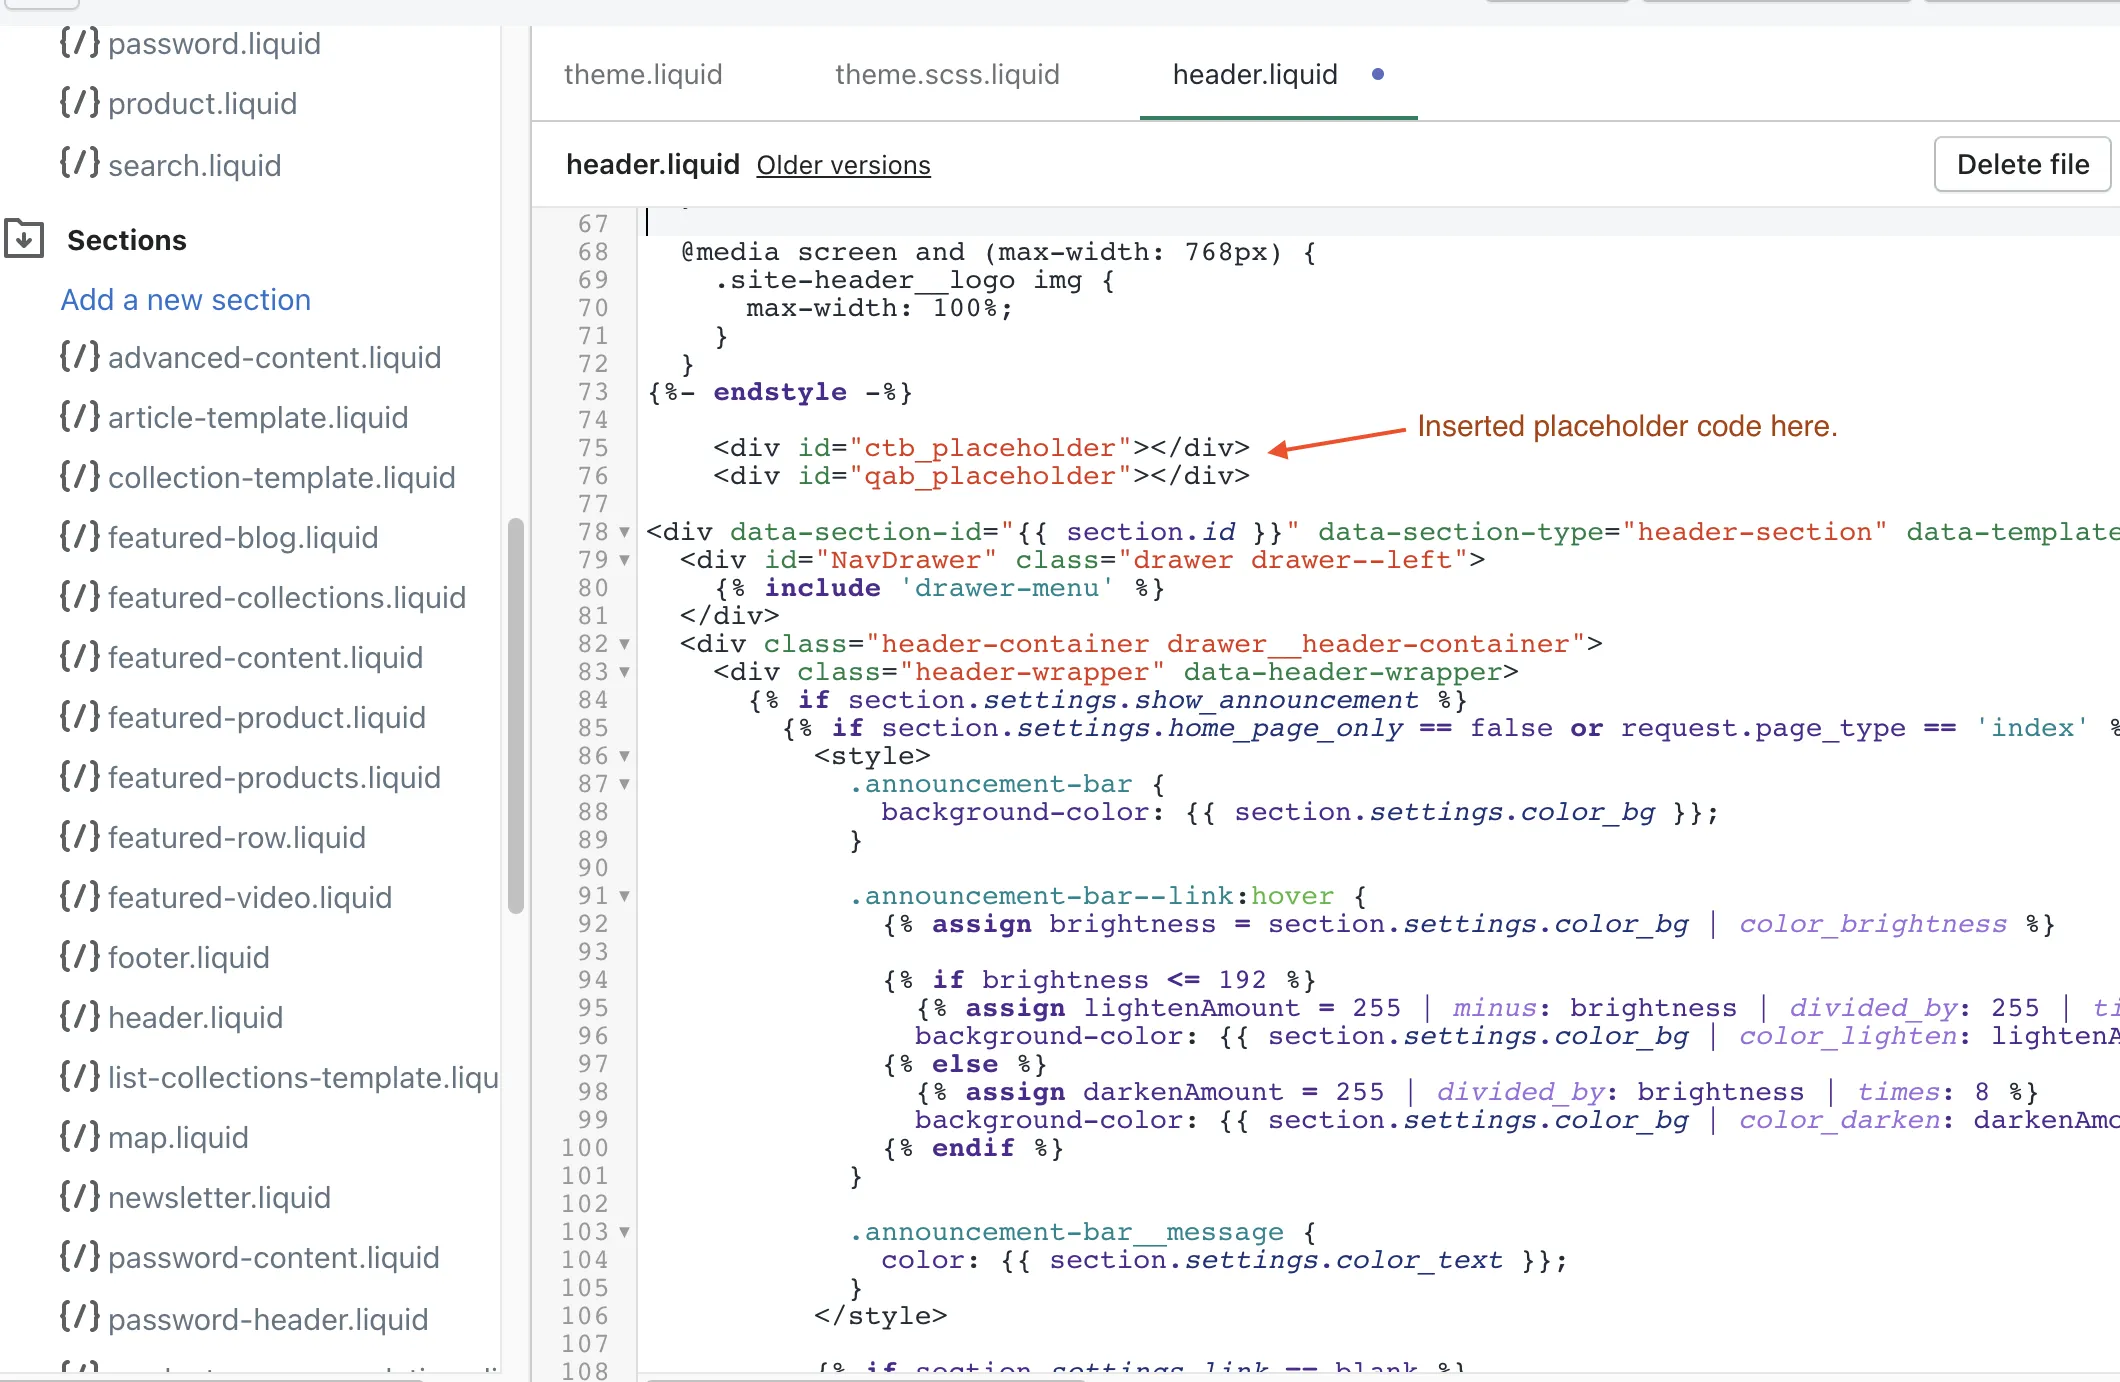Viewport: 2120px width, 1382px height.
Task: Click the password-header.liquid file icon
Action: (80, 1318)
